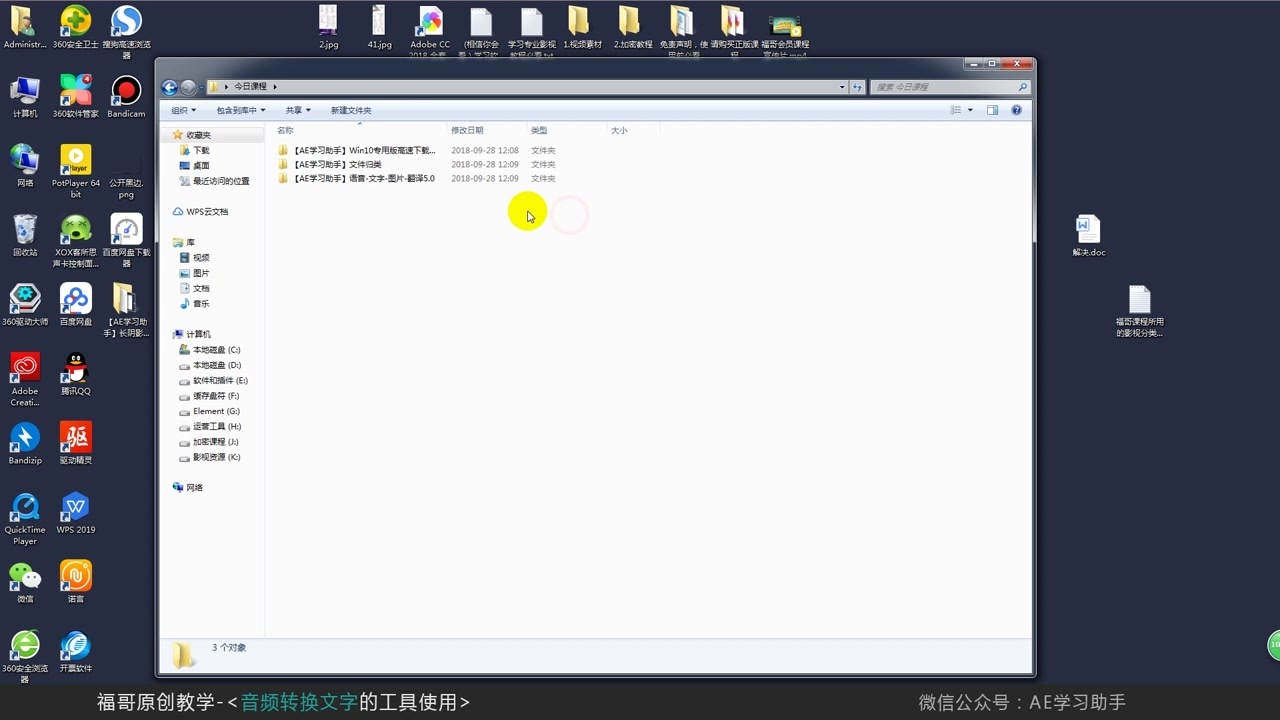Select the WPS 2019 desktop icon
1280x720 pixels.
(75, 512)
